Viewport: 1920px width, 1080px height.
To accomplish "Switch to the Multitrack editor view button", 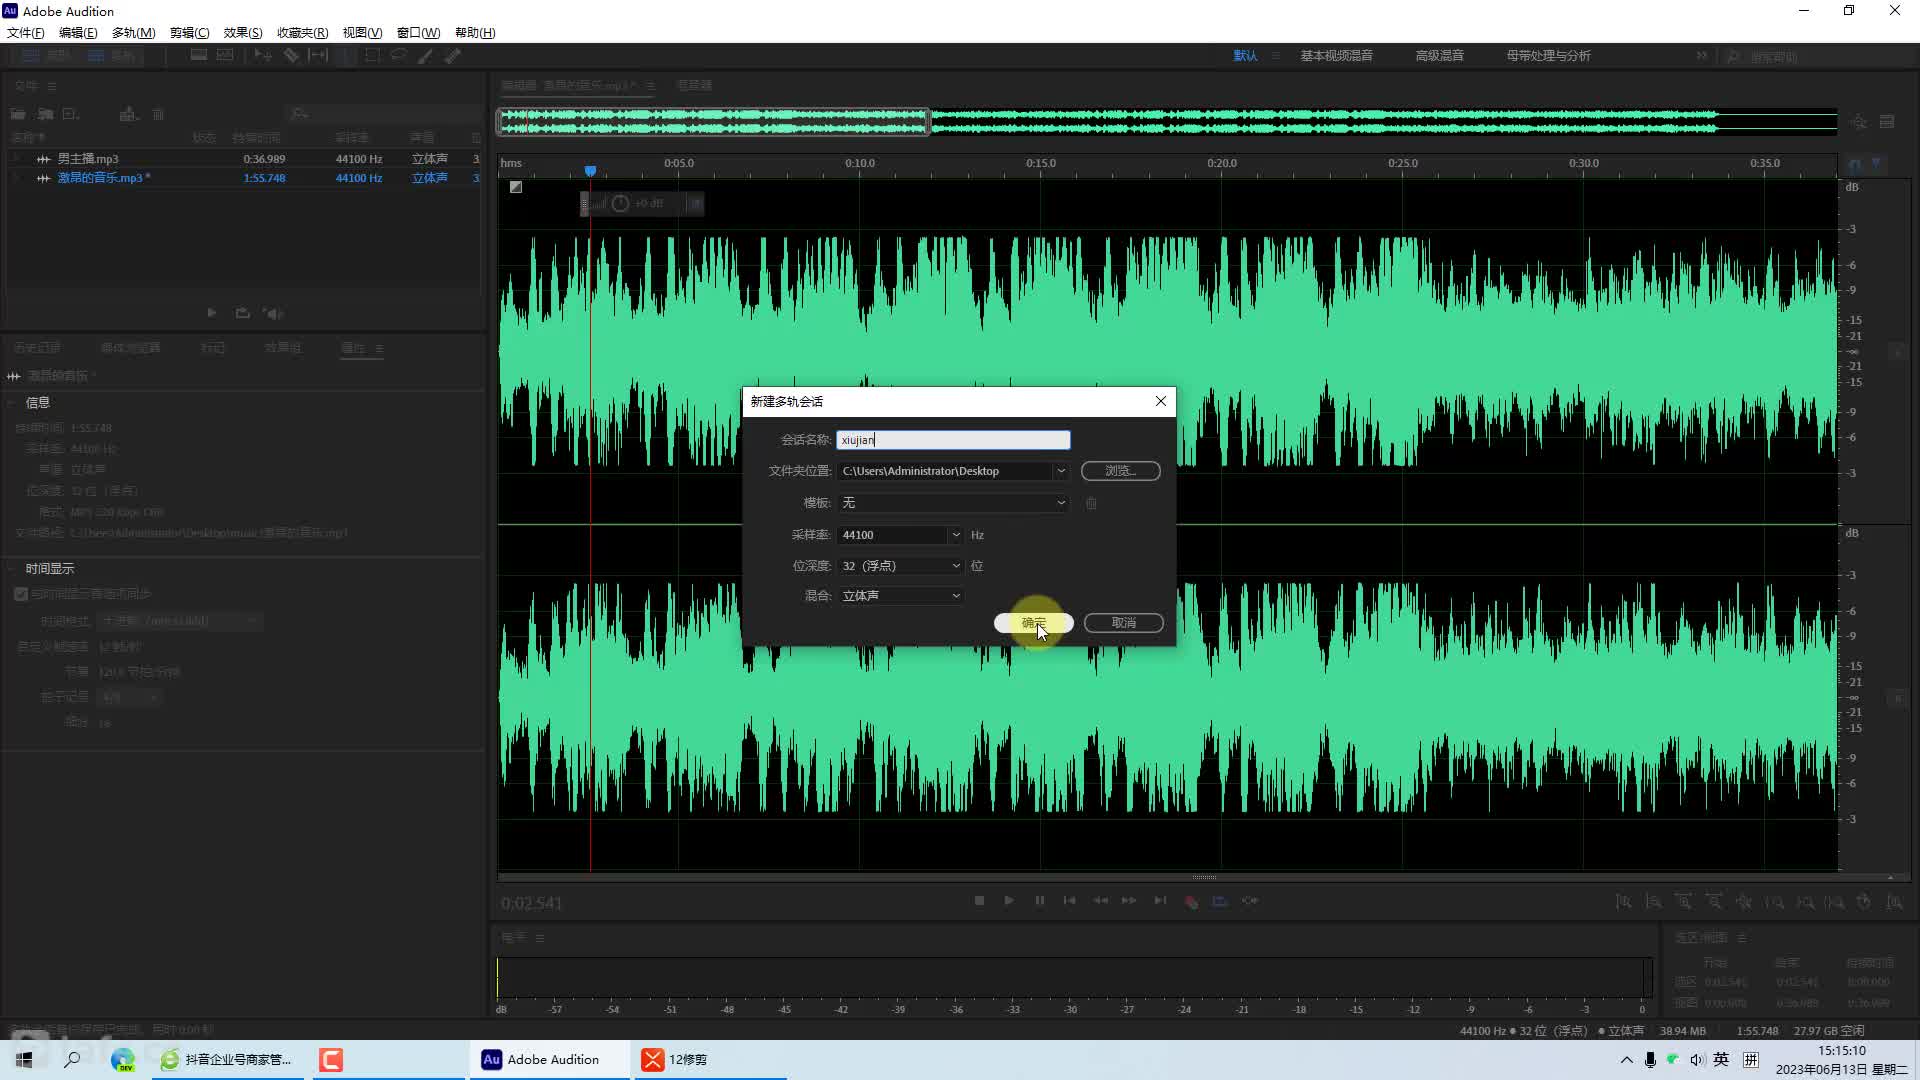I will 111,56.
